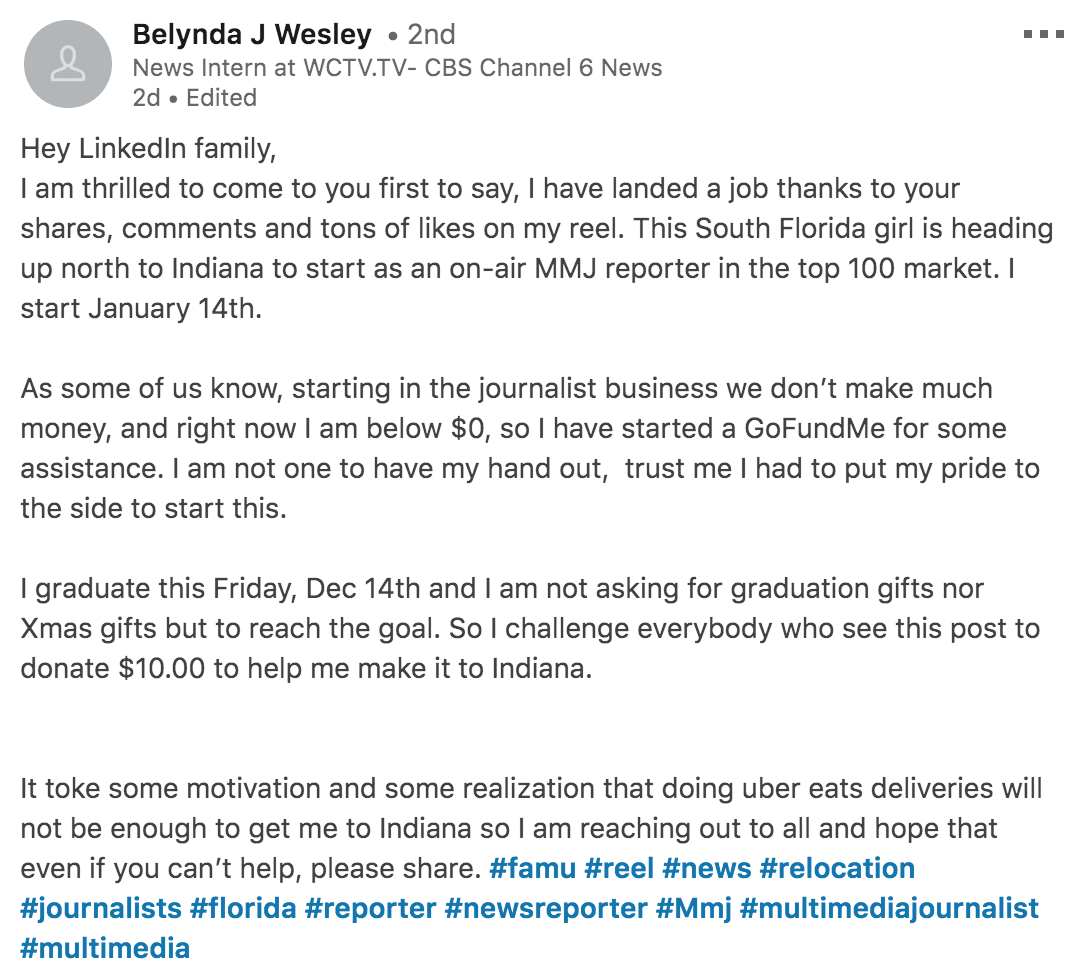Click the paragraph mentioning GoFundMe
The image size is (1086, 980).
click(530, 448)
